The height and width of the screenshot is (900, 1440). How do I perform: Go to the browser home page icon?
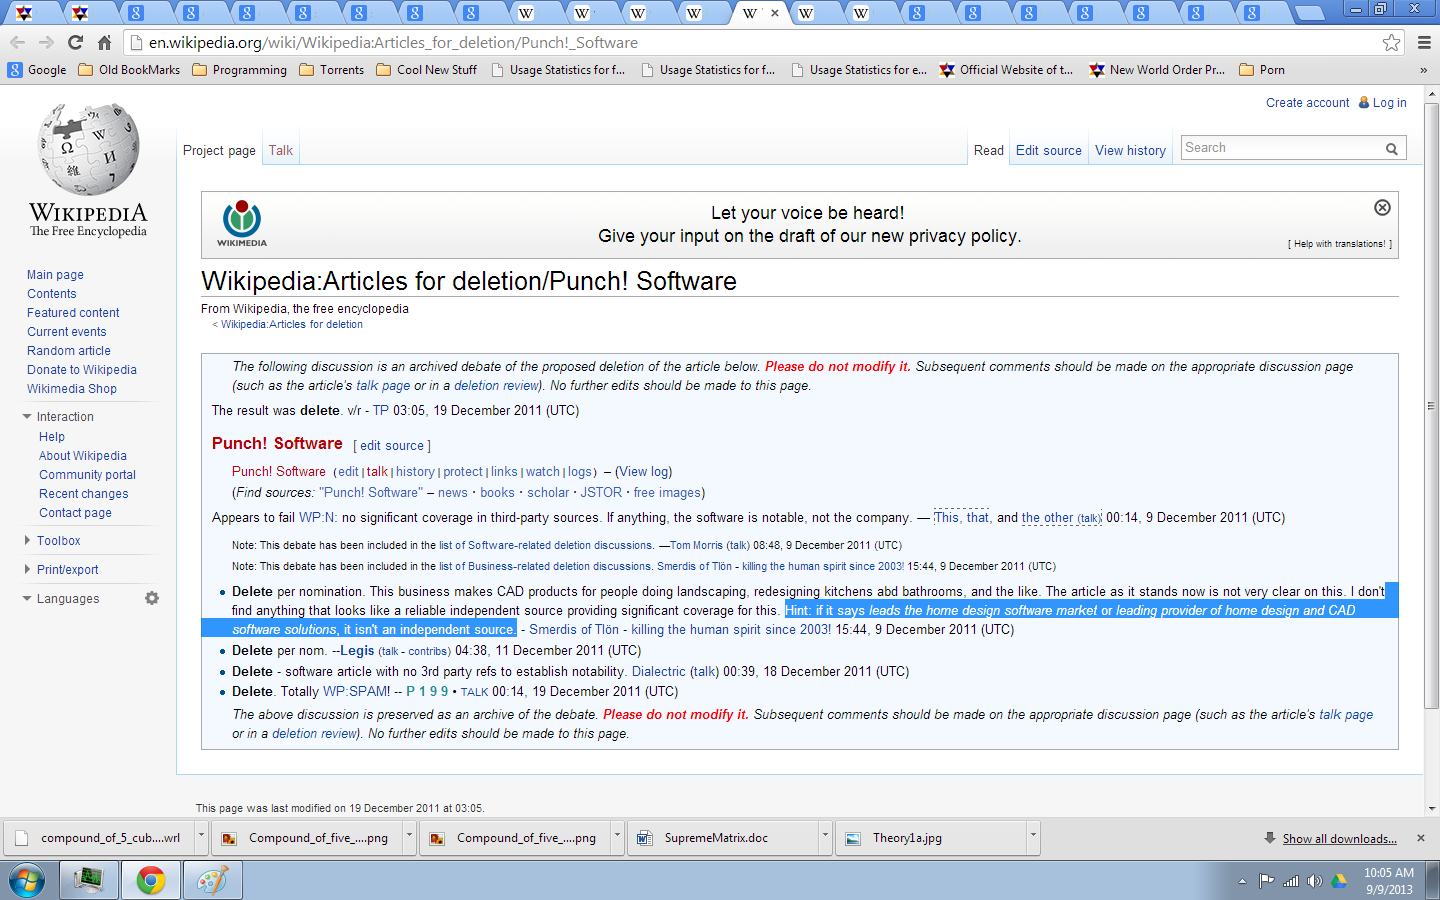[104, 43]
